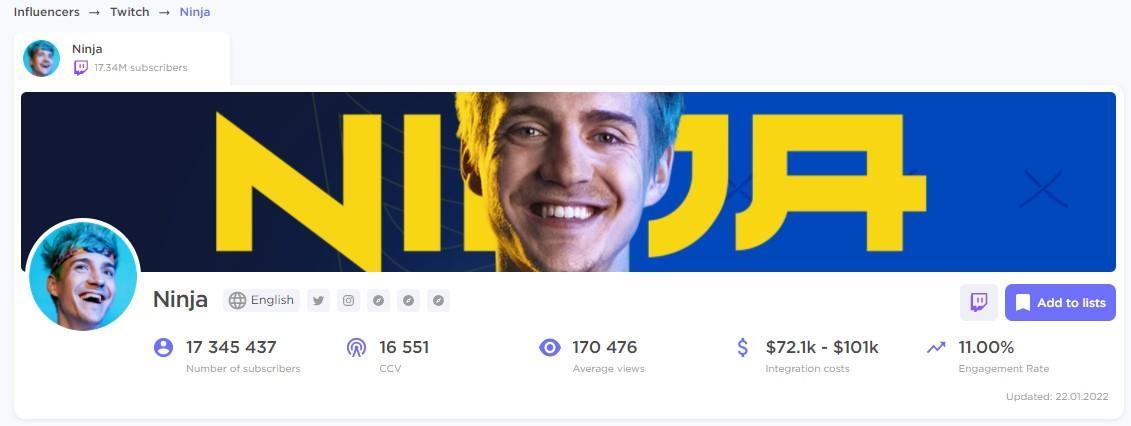Screen dimensions: 1131x426
Task: Click the dollar sign Integration costs icon
Action: pyautogui.click(x=743, y=347)
